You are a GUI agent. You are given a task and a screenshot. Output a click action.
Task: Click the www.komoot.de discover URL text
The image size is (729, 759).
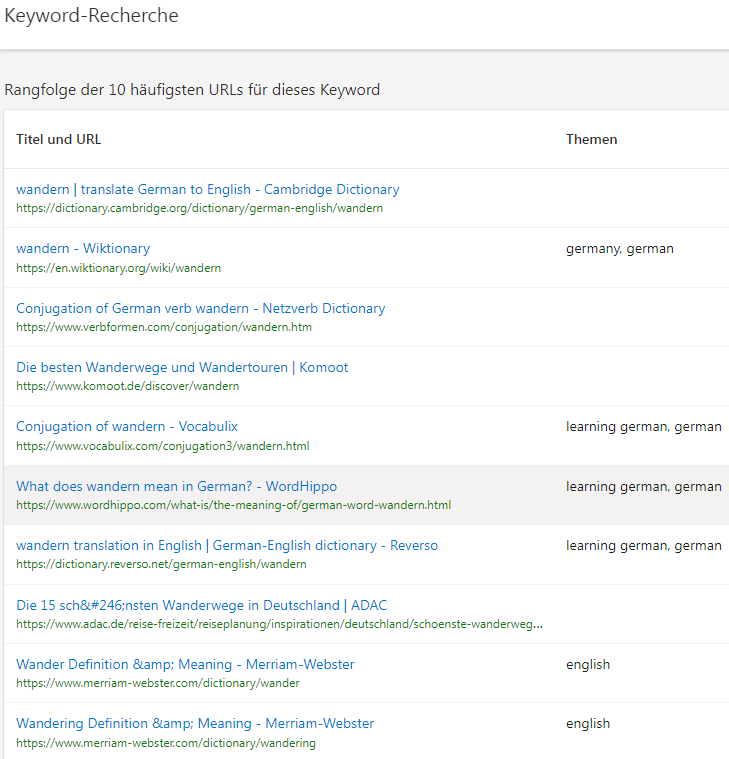[127, 386]
